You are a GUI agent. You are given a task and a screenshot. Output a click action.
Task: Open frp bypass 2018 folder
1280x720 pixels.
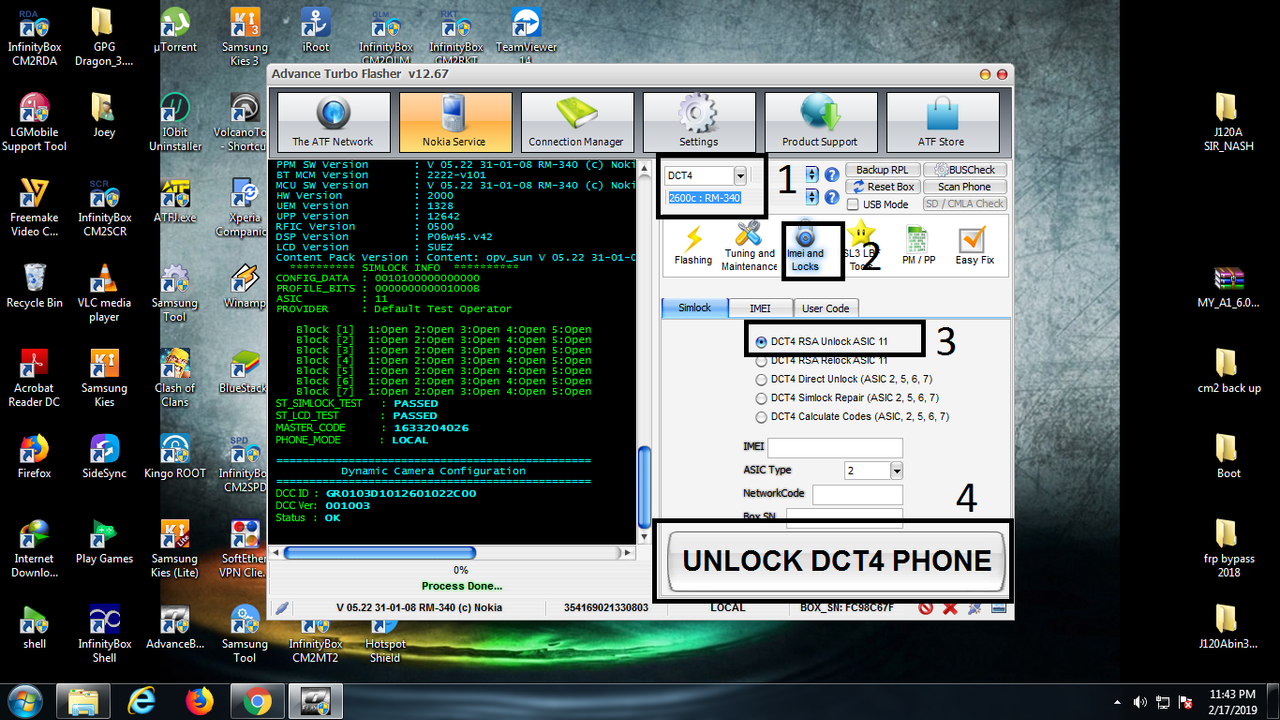coord(1229,548)
